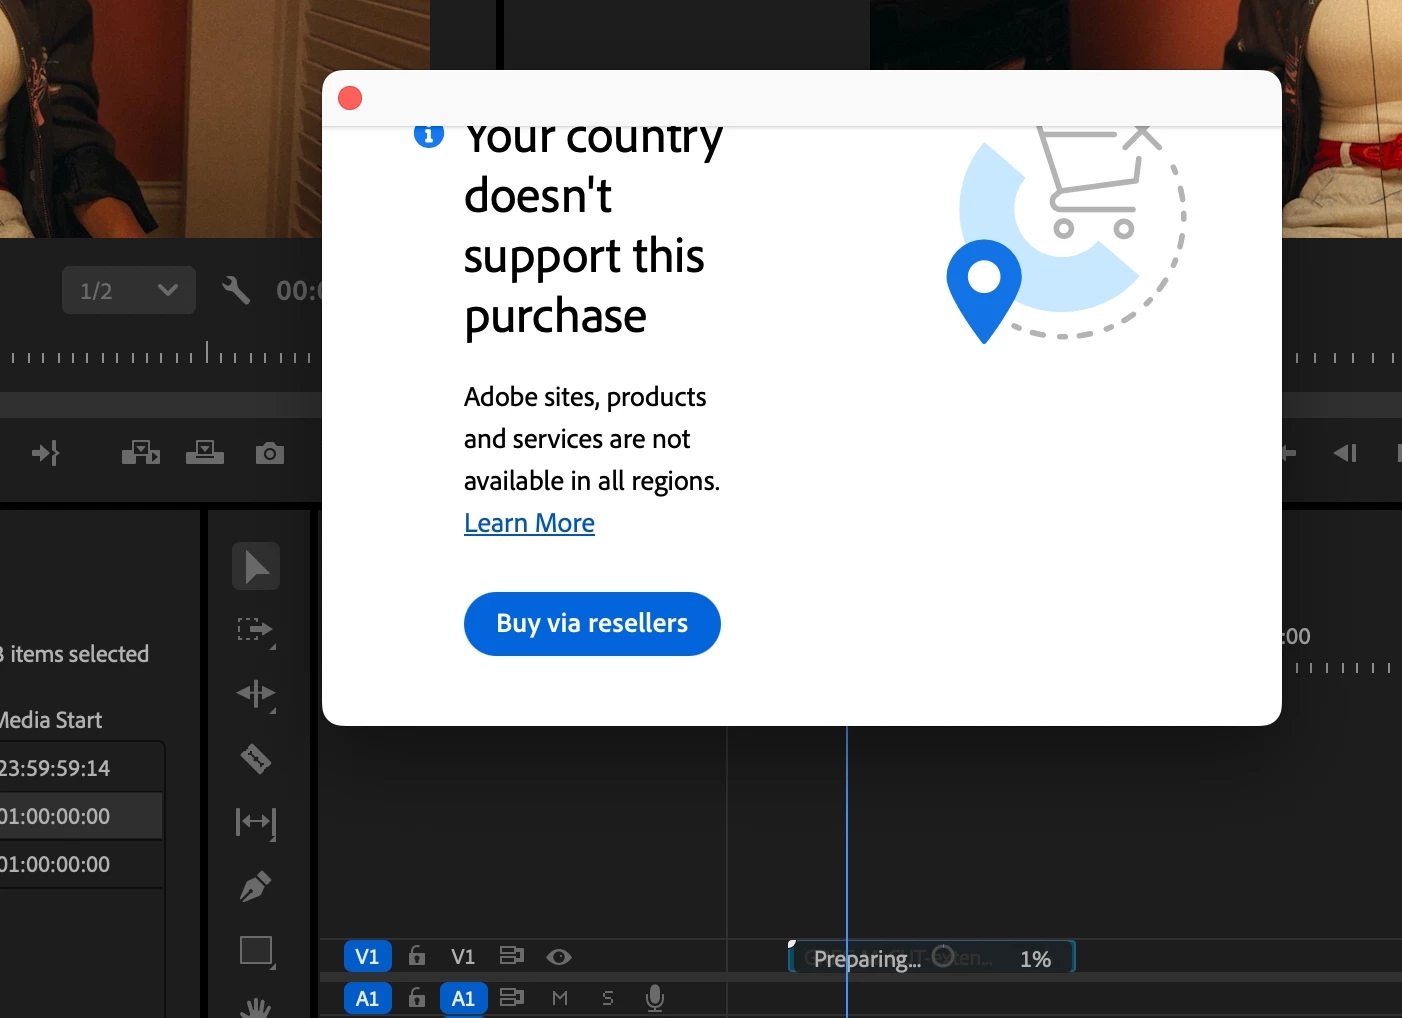This screenshot has width=1402, height=1018.
Task: Select the Pen tool
Action: pos(255,886)
